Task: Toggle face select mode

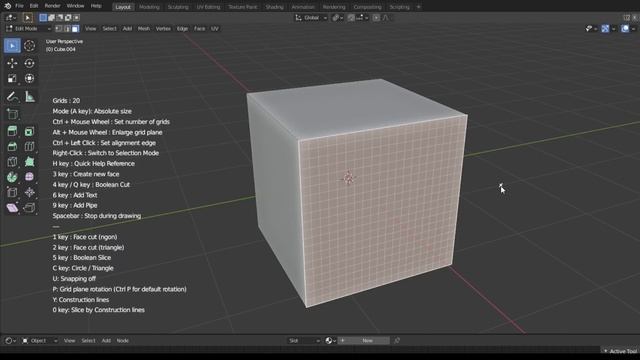Action: (75, 29)
